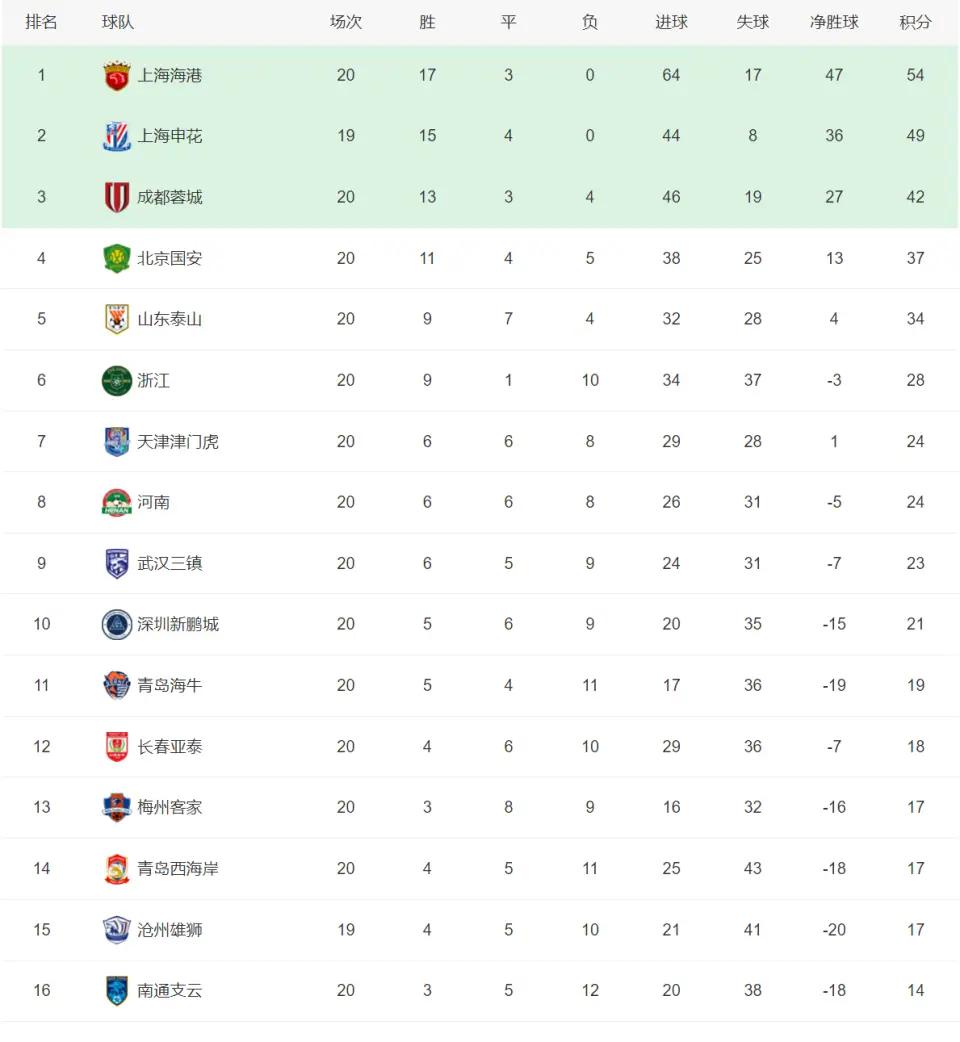Image resolution: width=960 pixels, height=1042 pixels.
Task: Click the 净胜球 column header
Action: point(834,23)
